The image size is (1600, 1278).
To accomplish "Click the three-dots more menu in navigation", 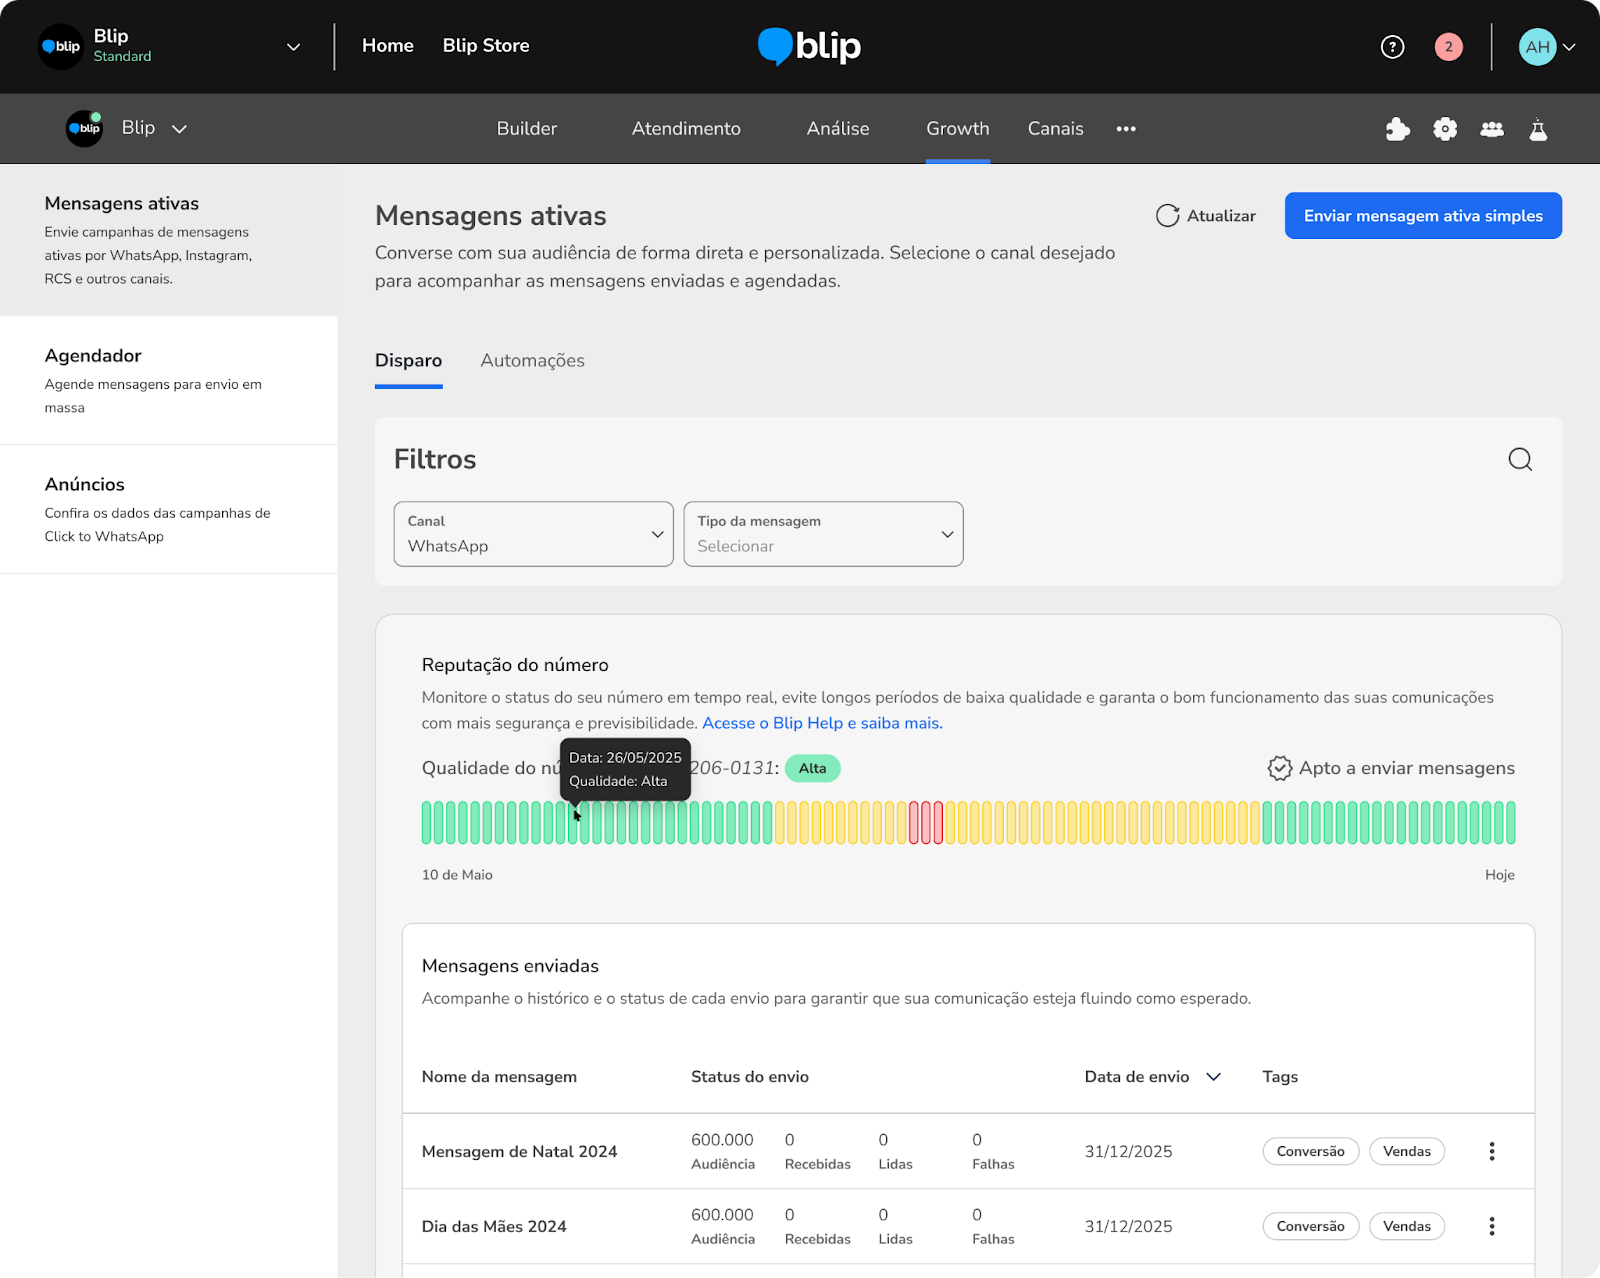I will (1126, 129).
